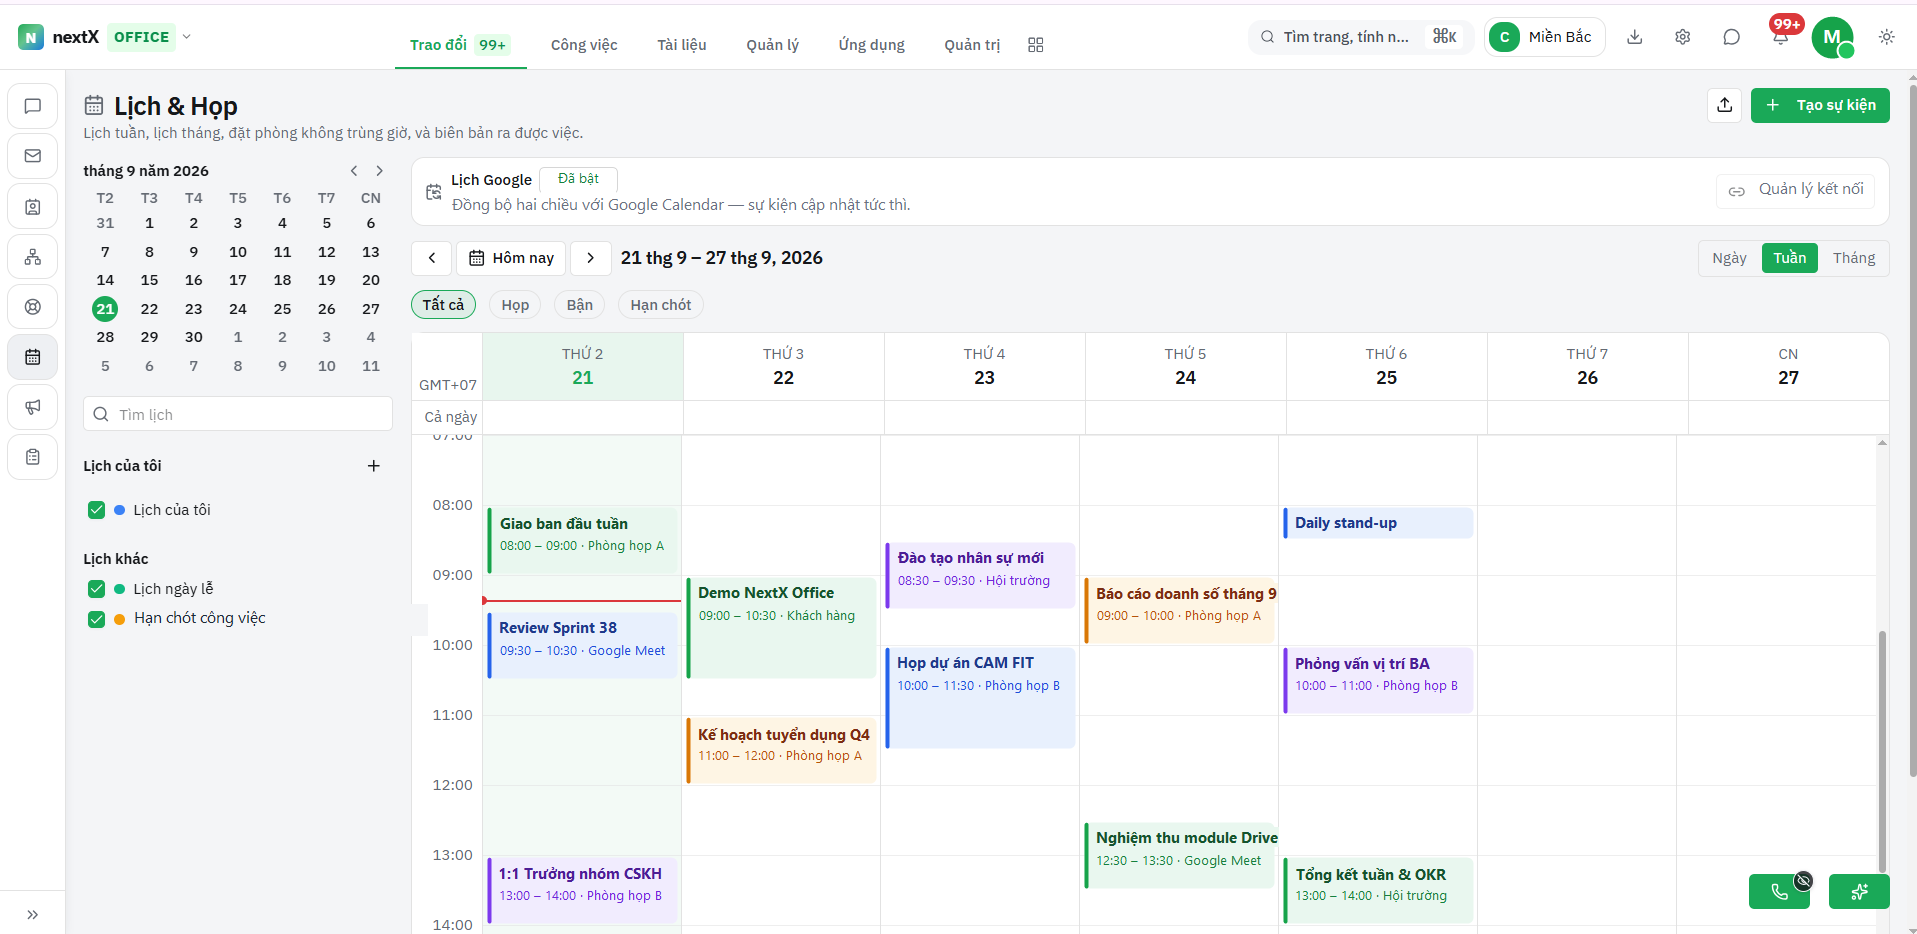Screen dimensions: 1917x934
Task: Open the contacts icon in left sidebar
Action: pyautogui.click(x=33, y=207)
